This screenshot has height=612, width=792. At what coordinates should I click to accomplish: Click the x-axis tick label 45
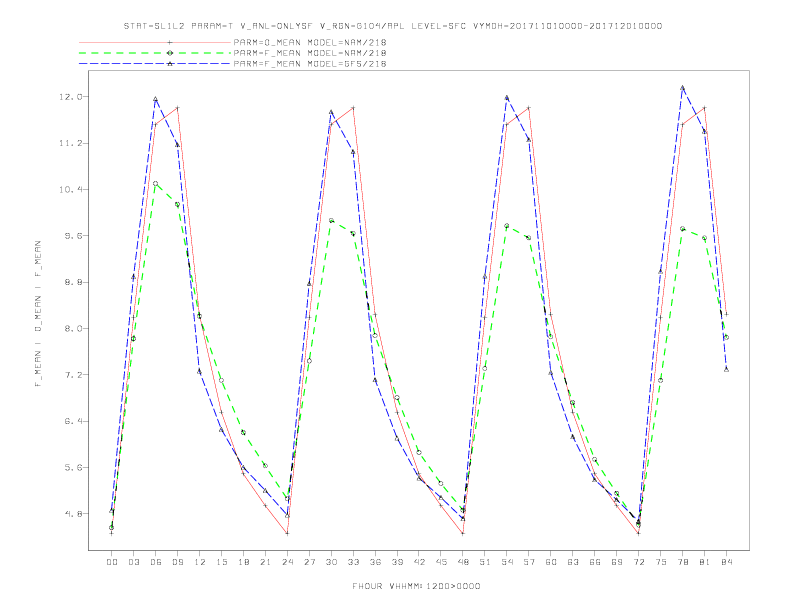tap(441, 562)
